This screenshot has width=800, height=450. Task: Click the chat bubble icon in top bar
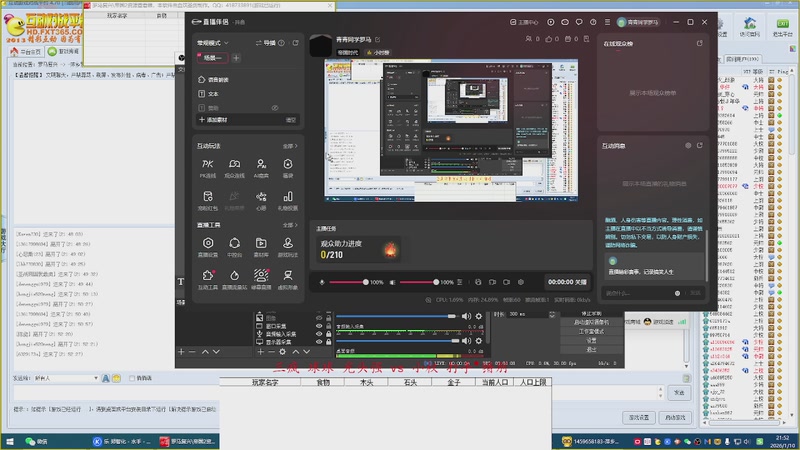point(579,22)
